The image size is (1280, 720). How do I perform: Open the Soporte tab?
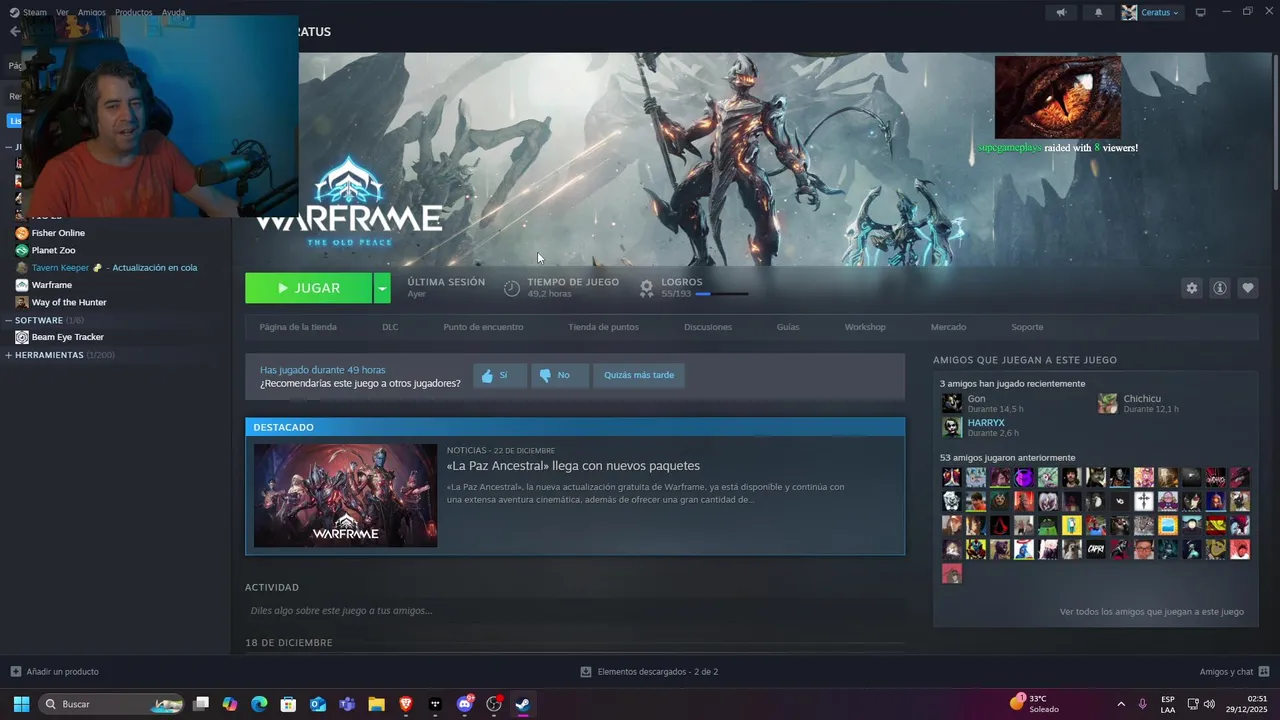click(1027, 327)
